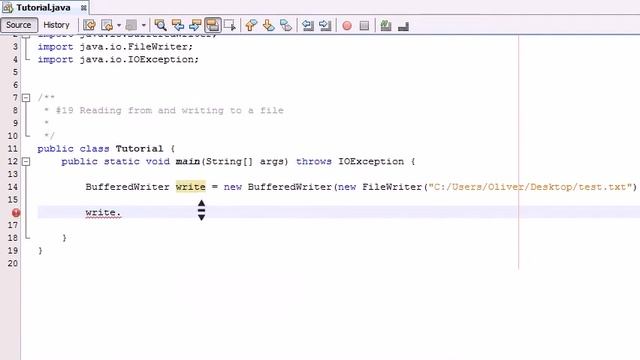
Task: Click the Find Selection magnifier icon
Action: (160, 25)
